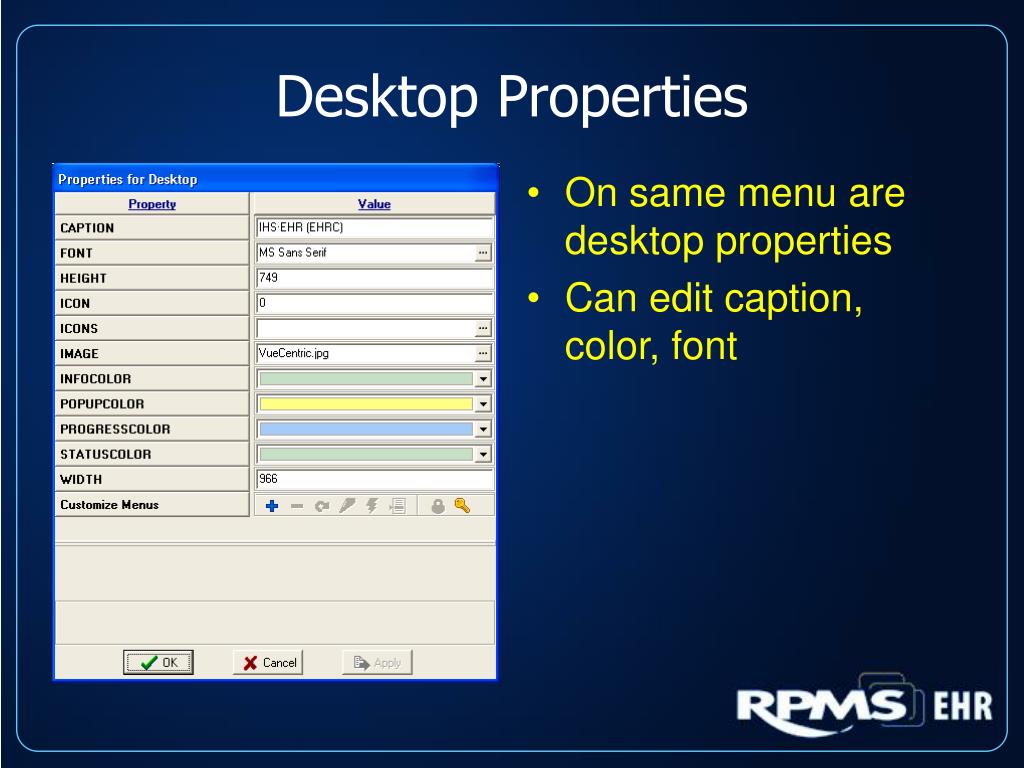
Task: Click the gray padlock icon
Action: (438, 505)
